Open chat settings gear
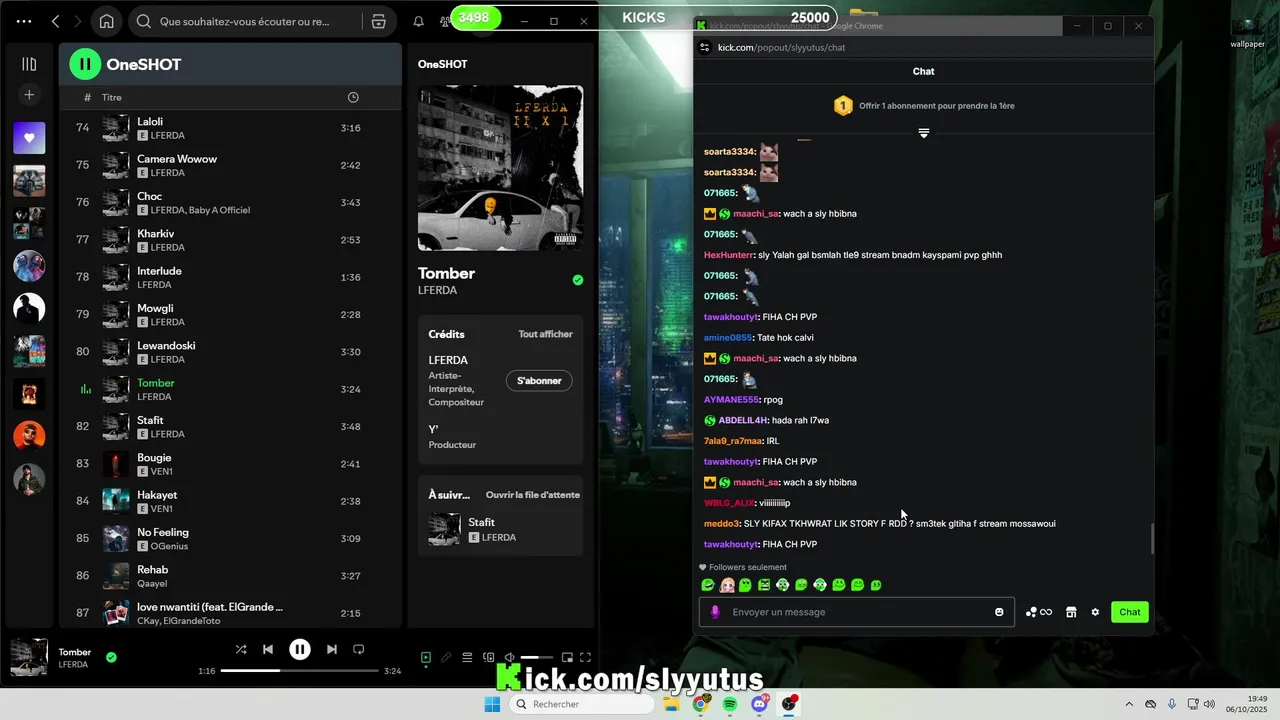The height and width of the screenshot is (720, 1280). (1095, 612)
